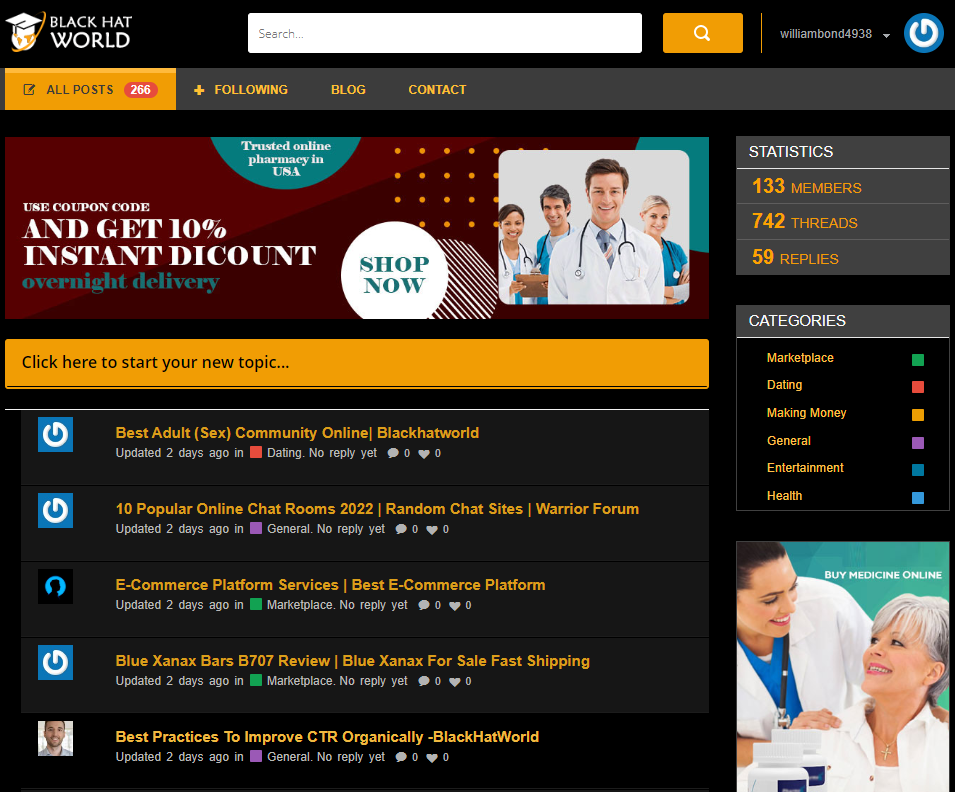
Task: Click here to start your new topic
Action: (357, 363)
